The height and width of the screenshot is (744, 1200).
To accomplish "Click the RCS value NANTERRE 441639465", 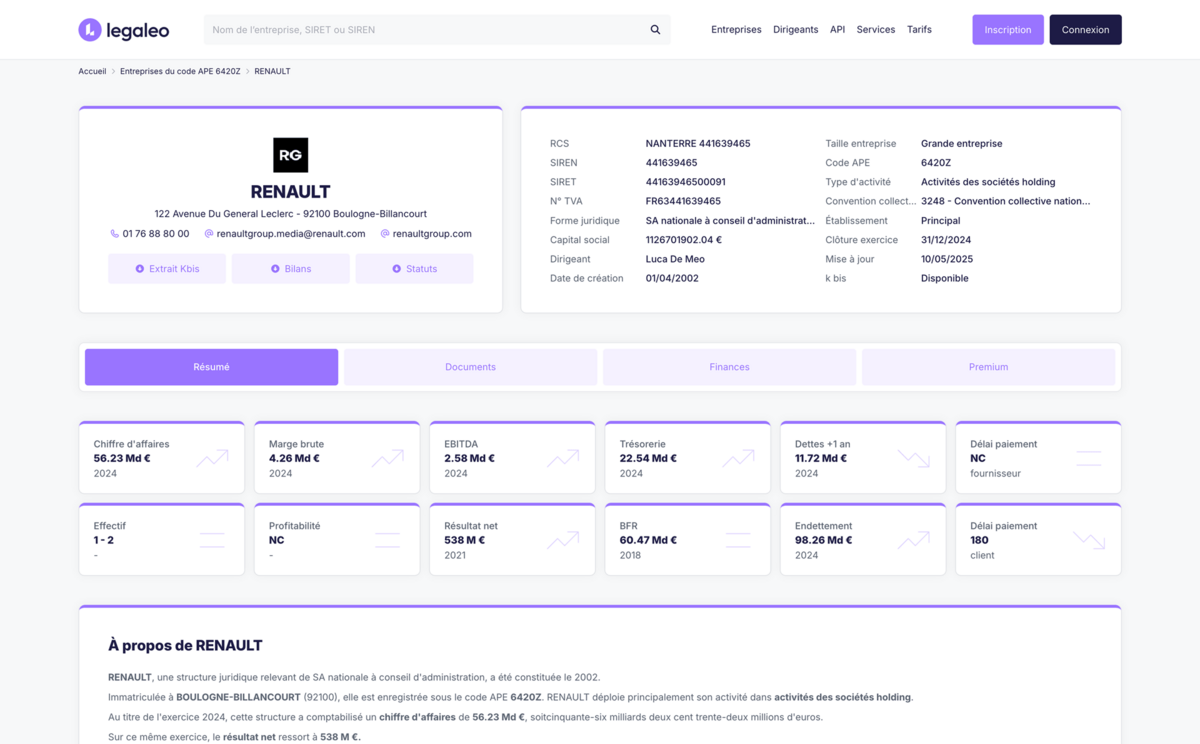I will click(698, 144).
